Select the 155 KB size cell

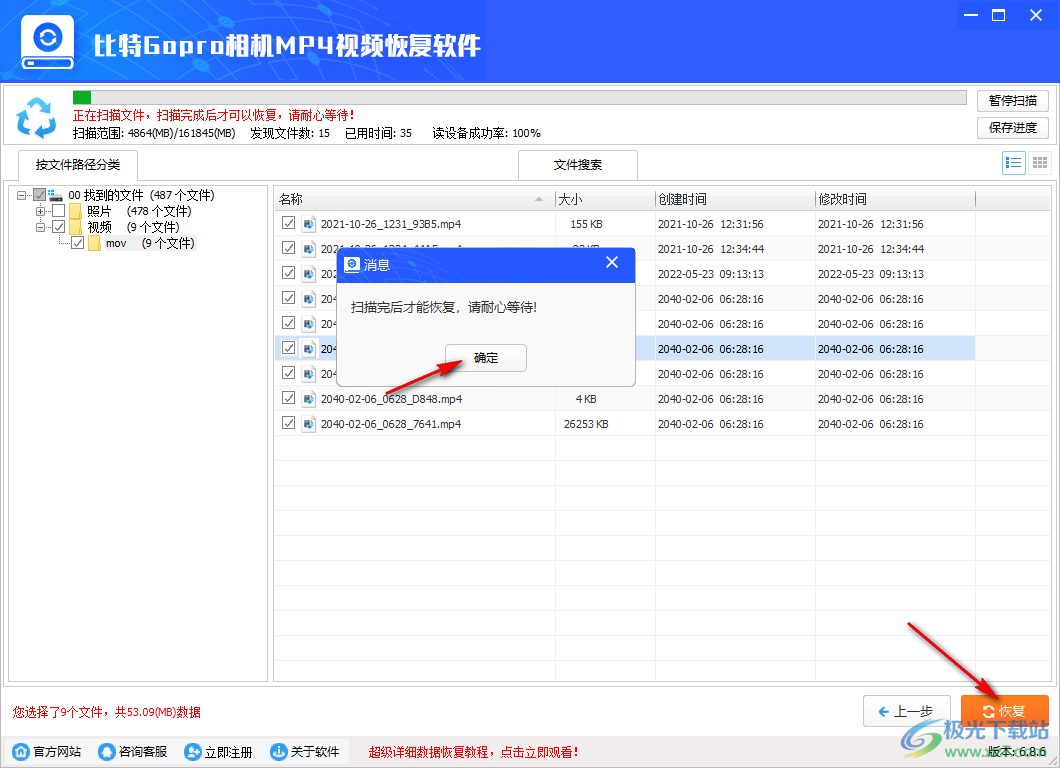click(586, 224)
